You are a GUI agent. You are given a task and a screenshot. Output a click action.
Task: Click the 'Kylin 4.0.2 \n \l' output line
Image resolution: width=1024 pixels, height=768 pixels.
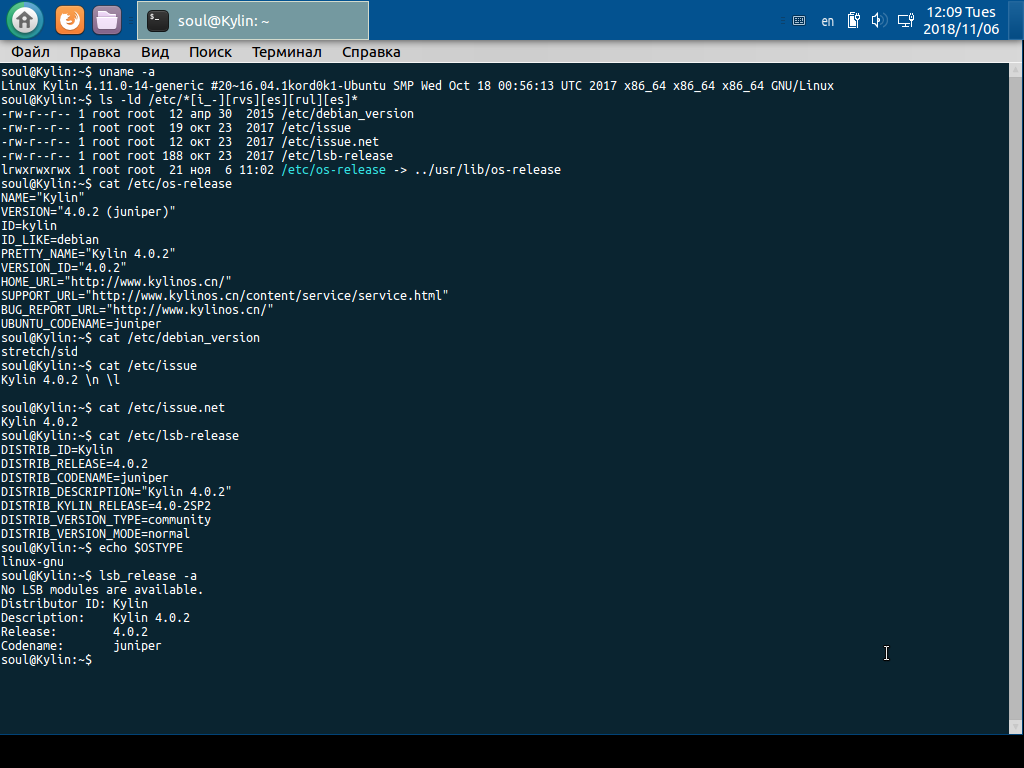tap(60, 379)
